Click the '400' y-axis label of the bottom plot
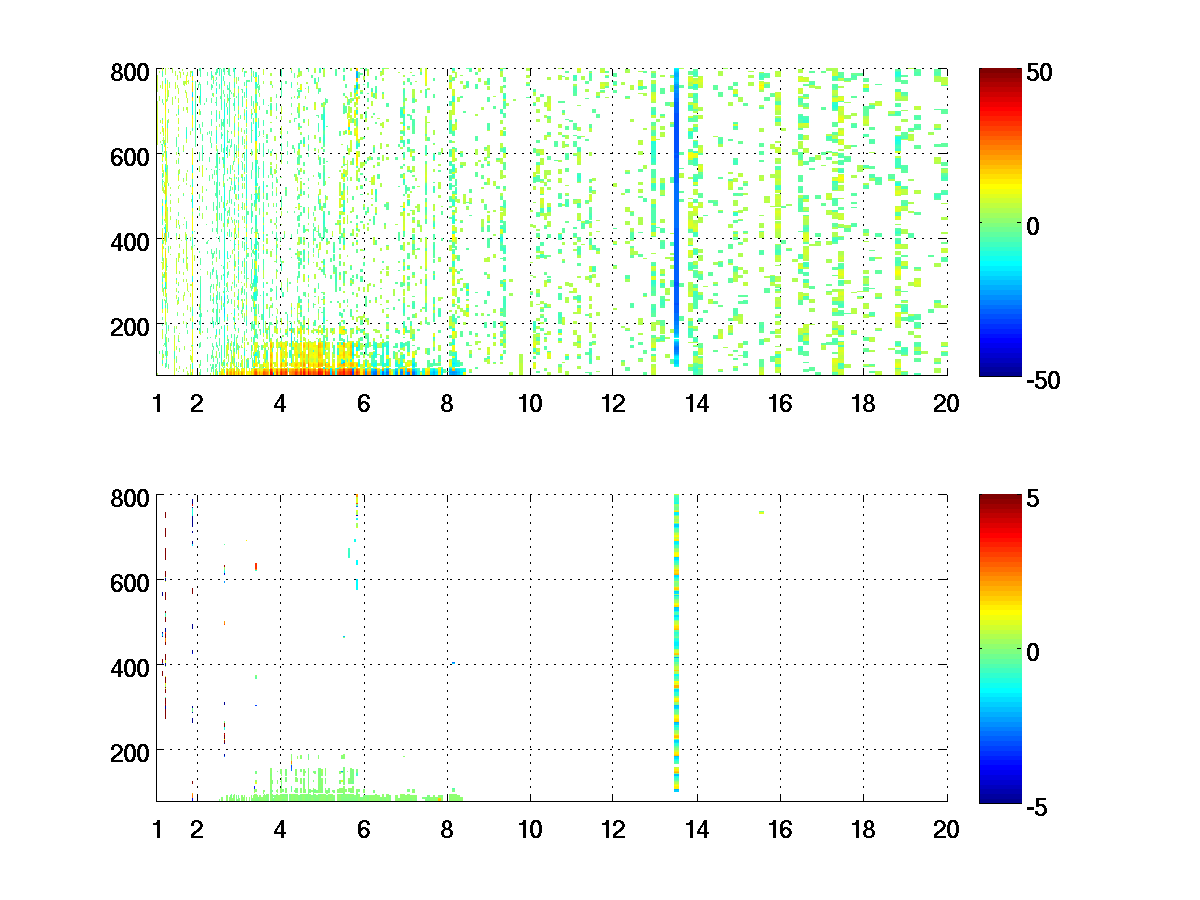This screenshot has width=1200, height=900. (x=131, y=667)
